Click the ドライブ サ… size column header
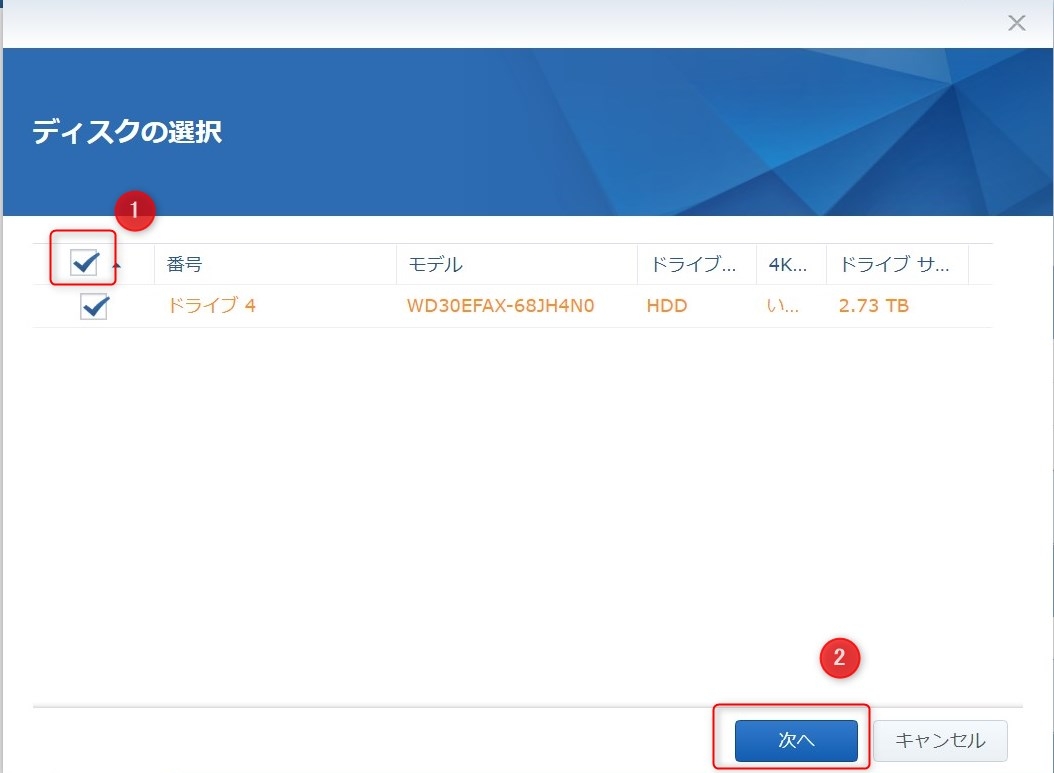1054x773 pixels. 895,265
